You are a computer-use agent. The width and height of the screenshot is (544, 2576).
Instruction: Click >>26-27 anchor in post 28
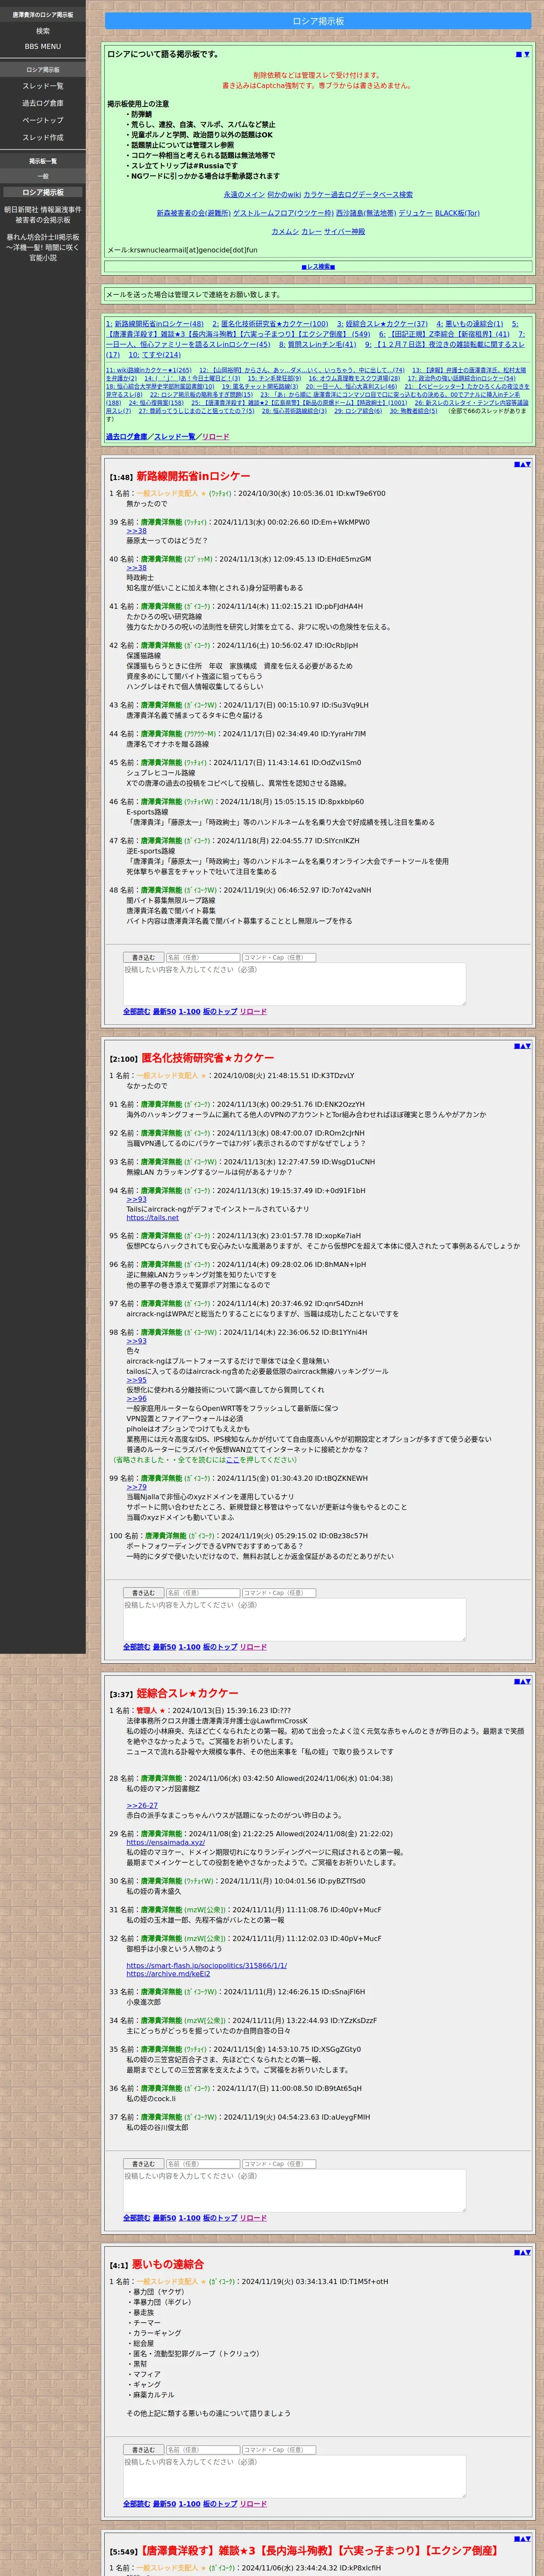(142, 1806)
